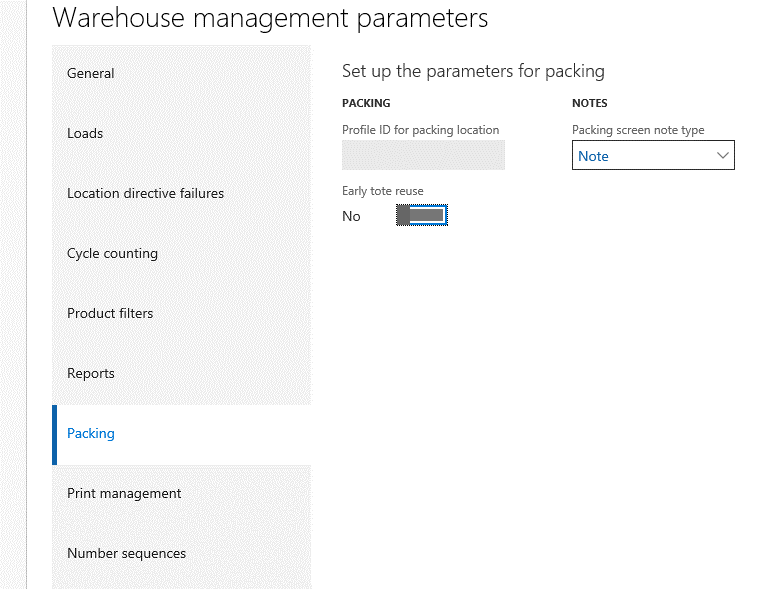Click the Profile ID for packing location field

(x=423, y=155)
